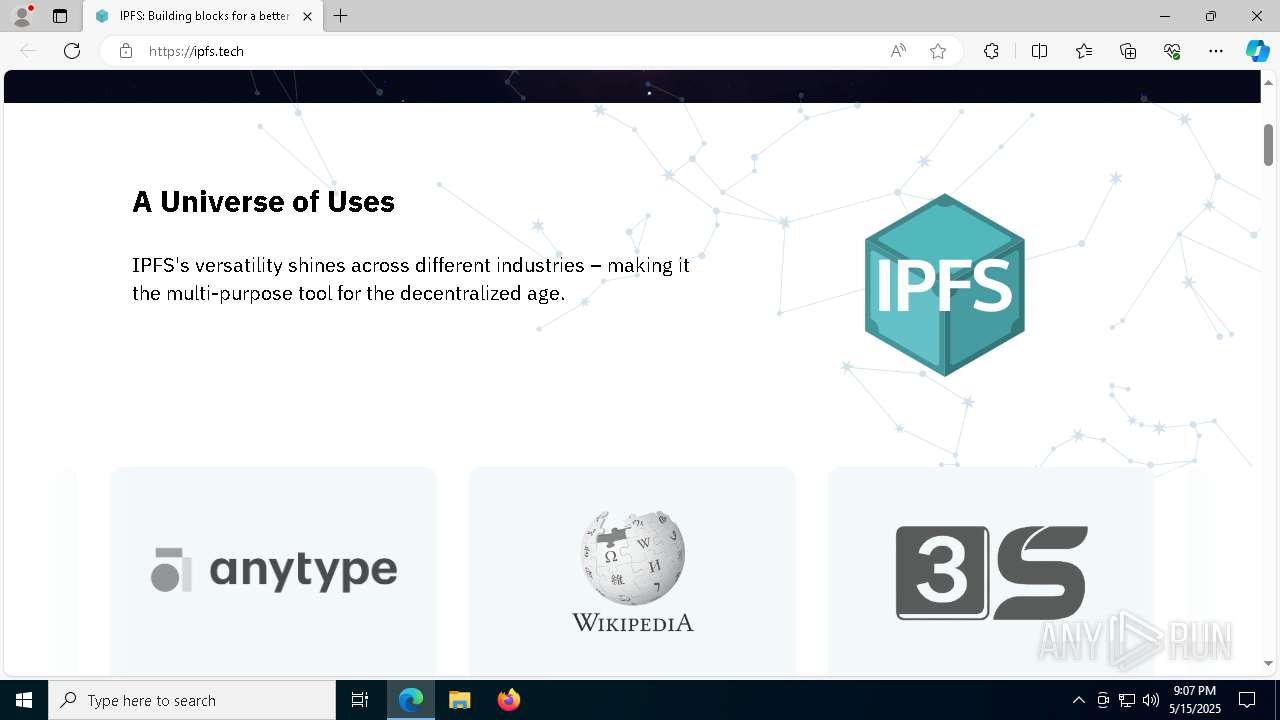Open a new browser tab
This screenshot has height=720, width=1280.
[341, 16]
